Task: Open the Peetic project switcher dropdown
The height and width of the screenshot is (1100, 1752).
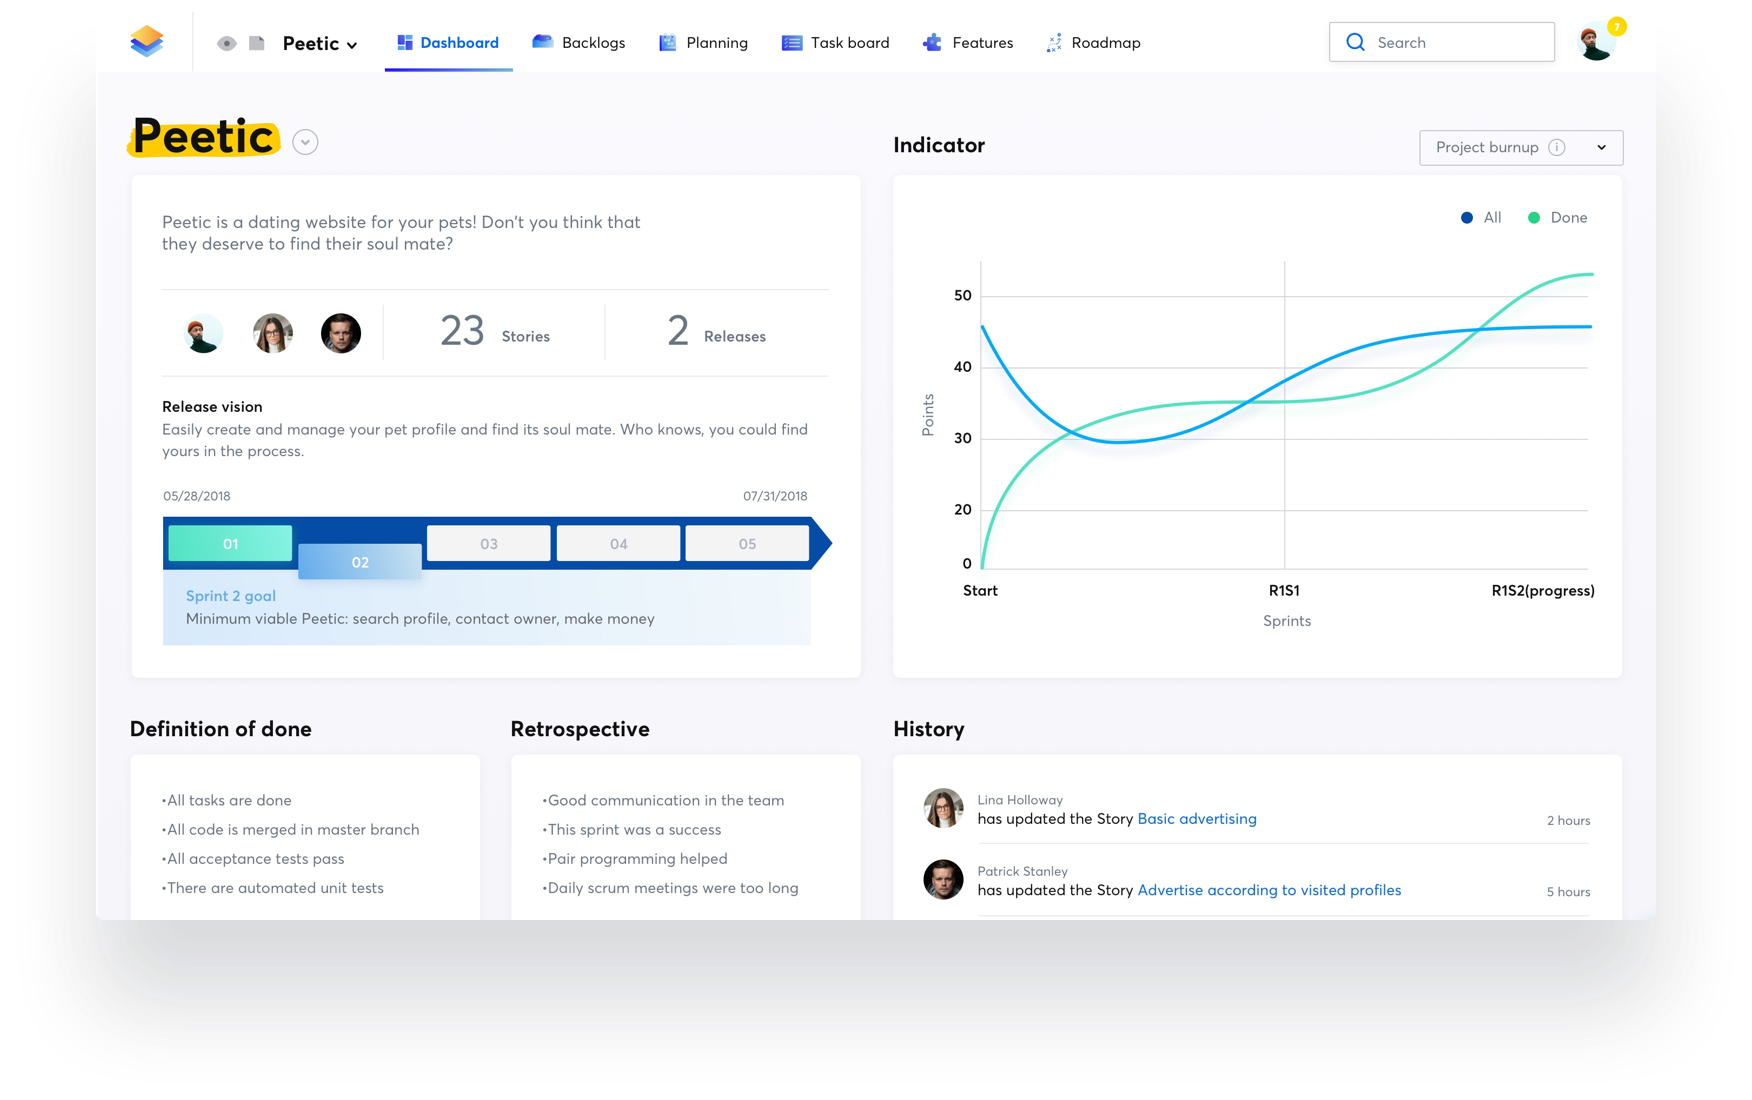Action: point(320,43)
